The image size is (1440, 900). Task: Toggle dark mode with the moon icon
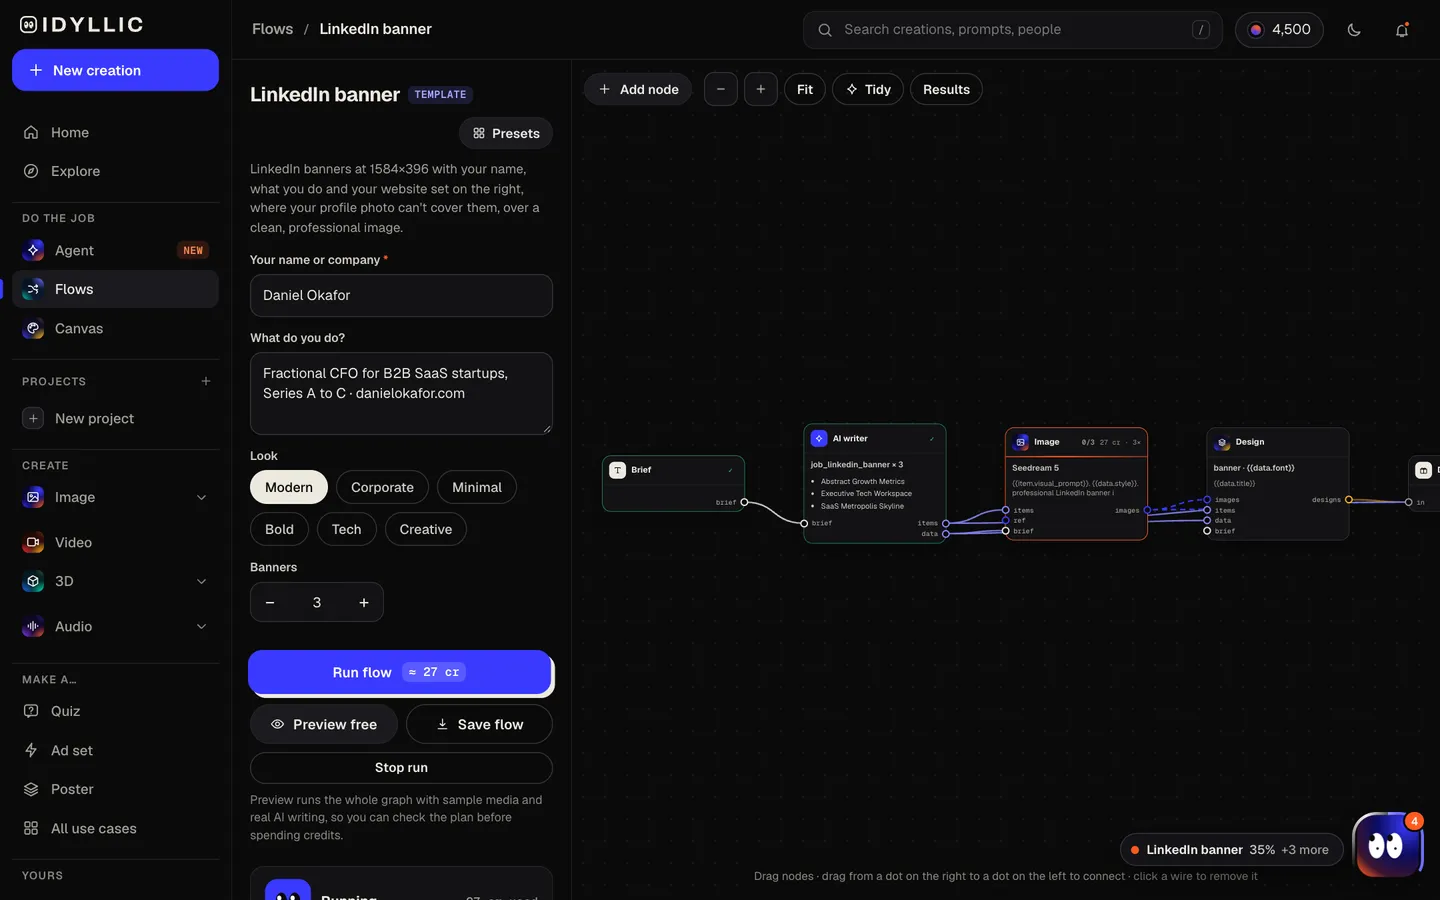tap(1354, 30)
